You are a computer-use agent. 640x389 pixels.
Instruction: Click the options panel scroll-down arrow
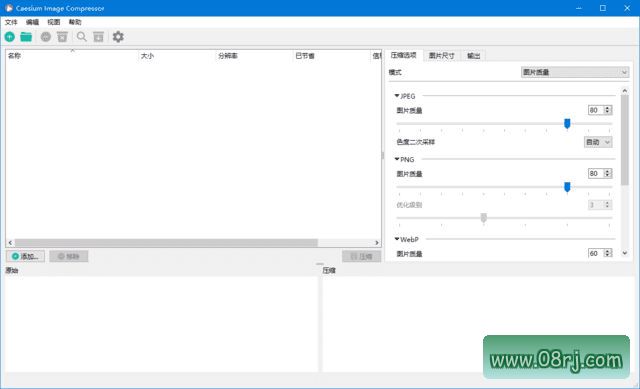[x=624, y=253]
